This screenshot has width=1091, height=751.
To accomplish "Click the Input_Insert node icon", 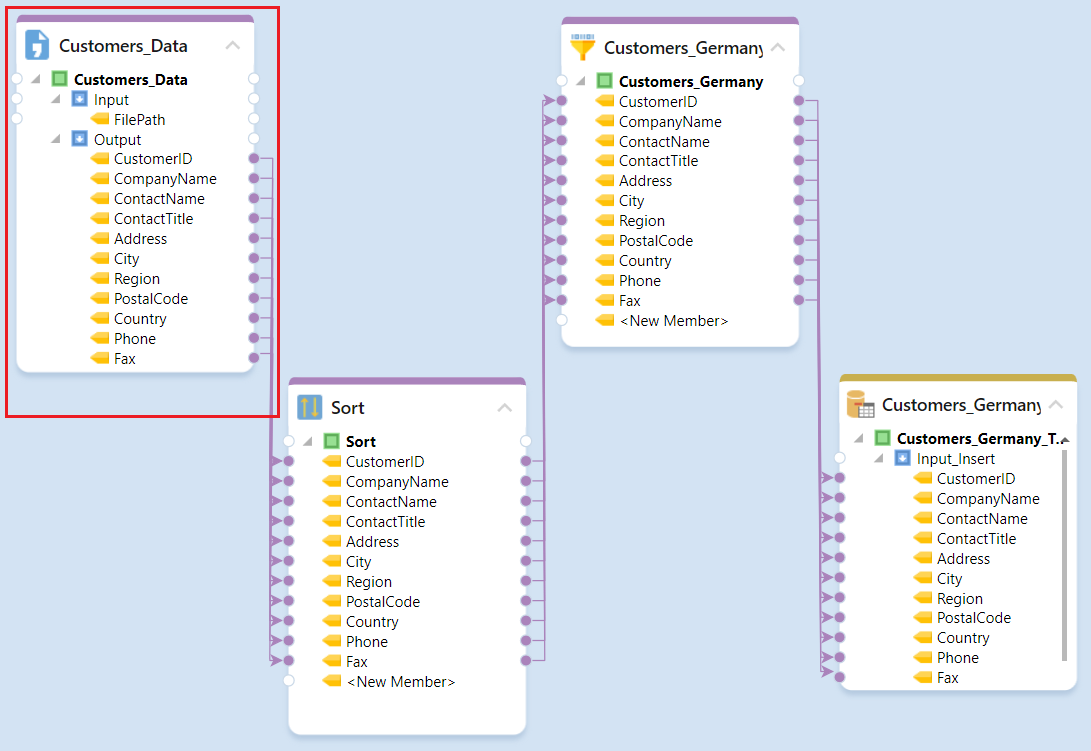I will pyautogui.click(x=902, y=459).
